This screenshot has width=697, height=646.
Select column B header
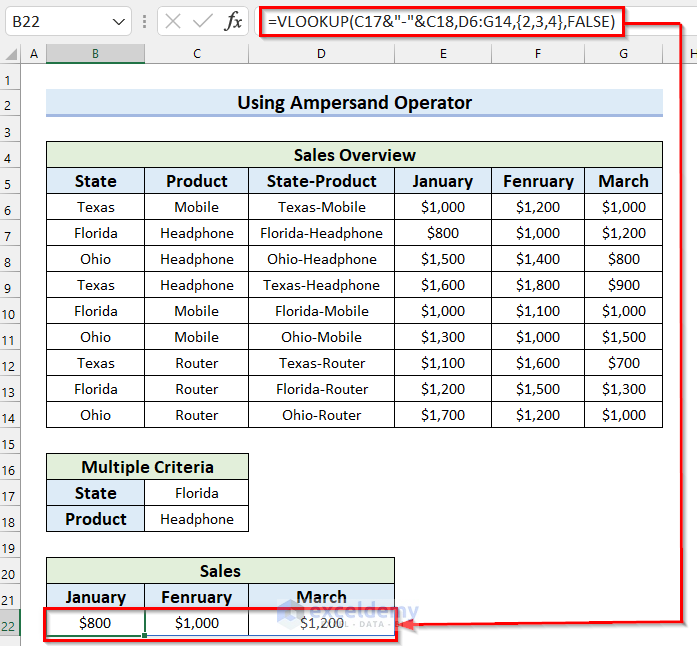(x=95, y=54)
